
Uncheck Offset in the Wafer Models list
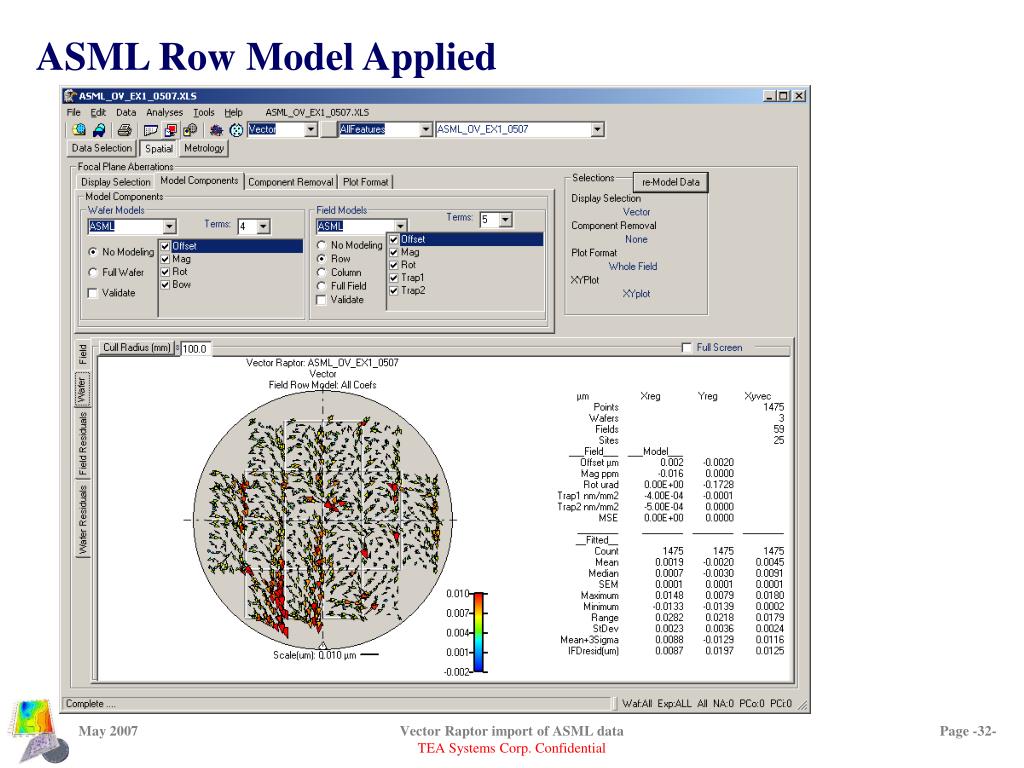click(165, 246)
